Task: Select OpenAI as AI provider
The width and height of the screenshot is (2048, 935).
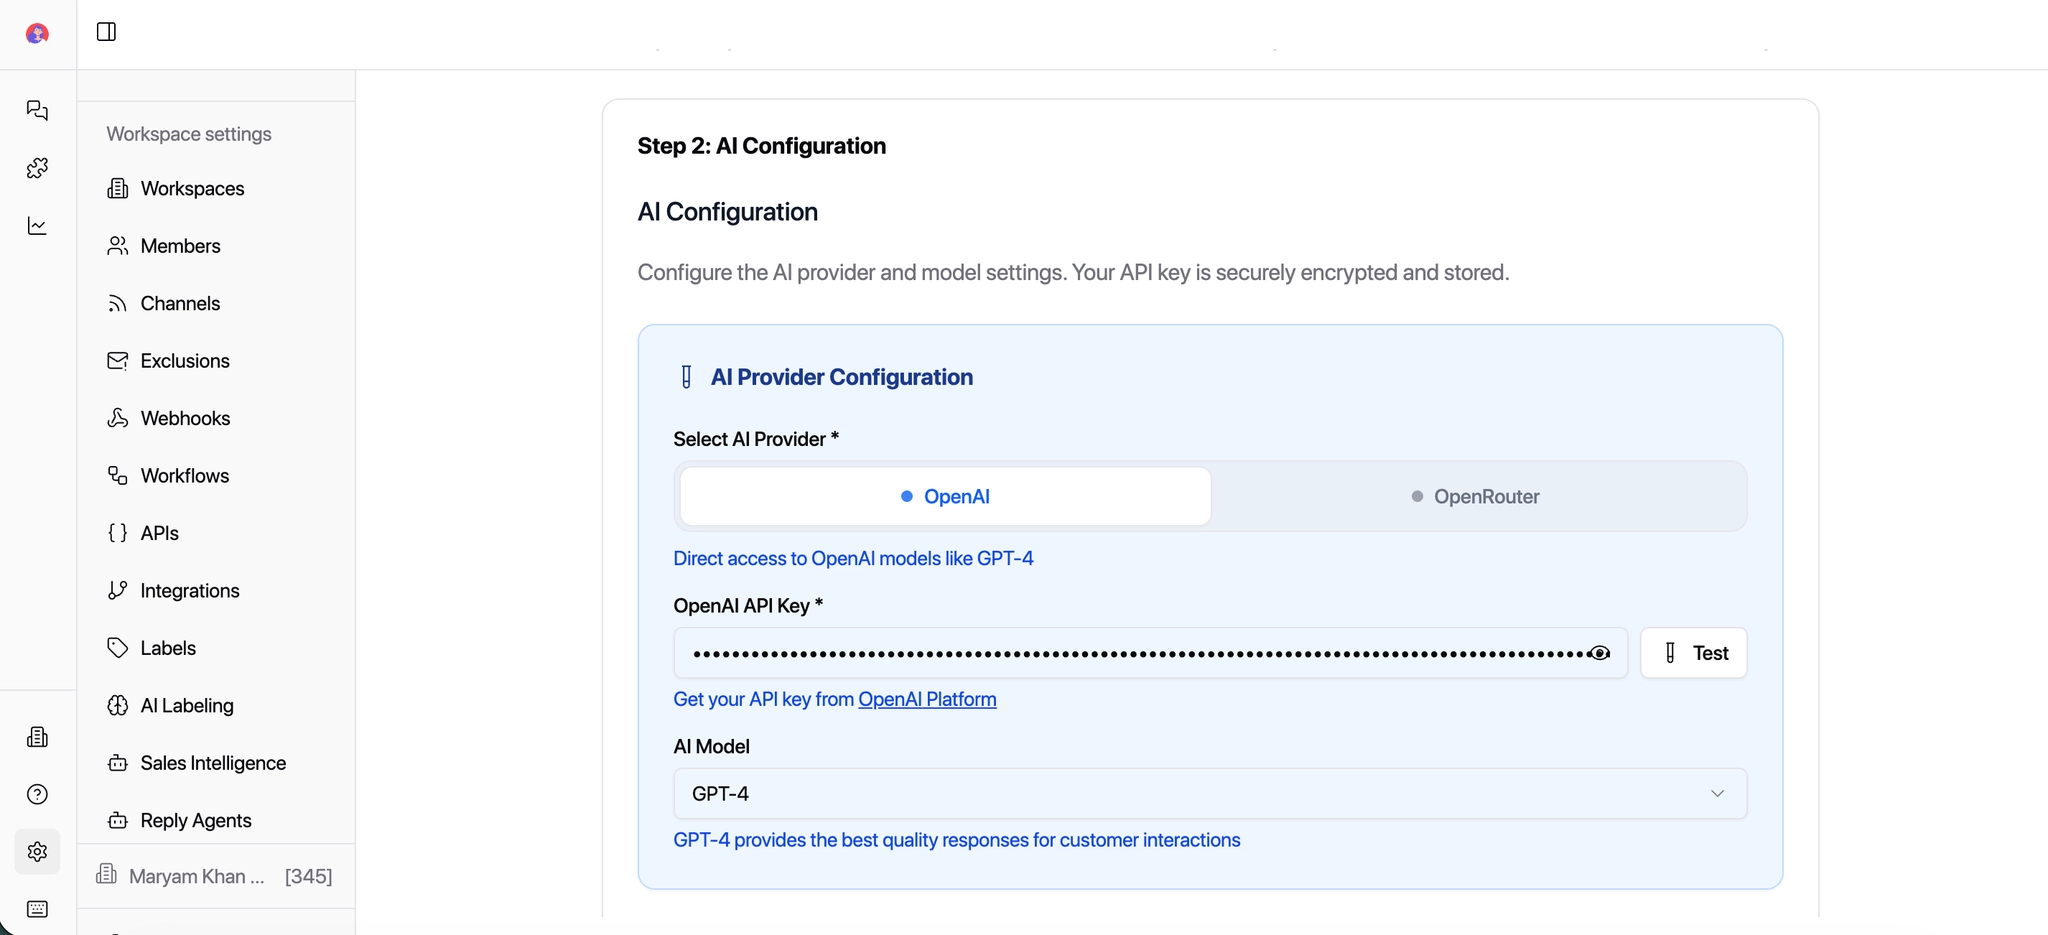Action: point(945,496)
